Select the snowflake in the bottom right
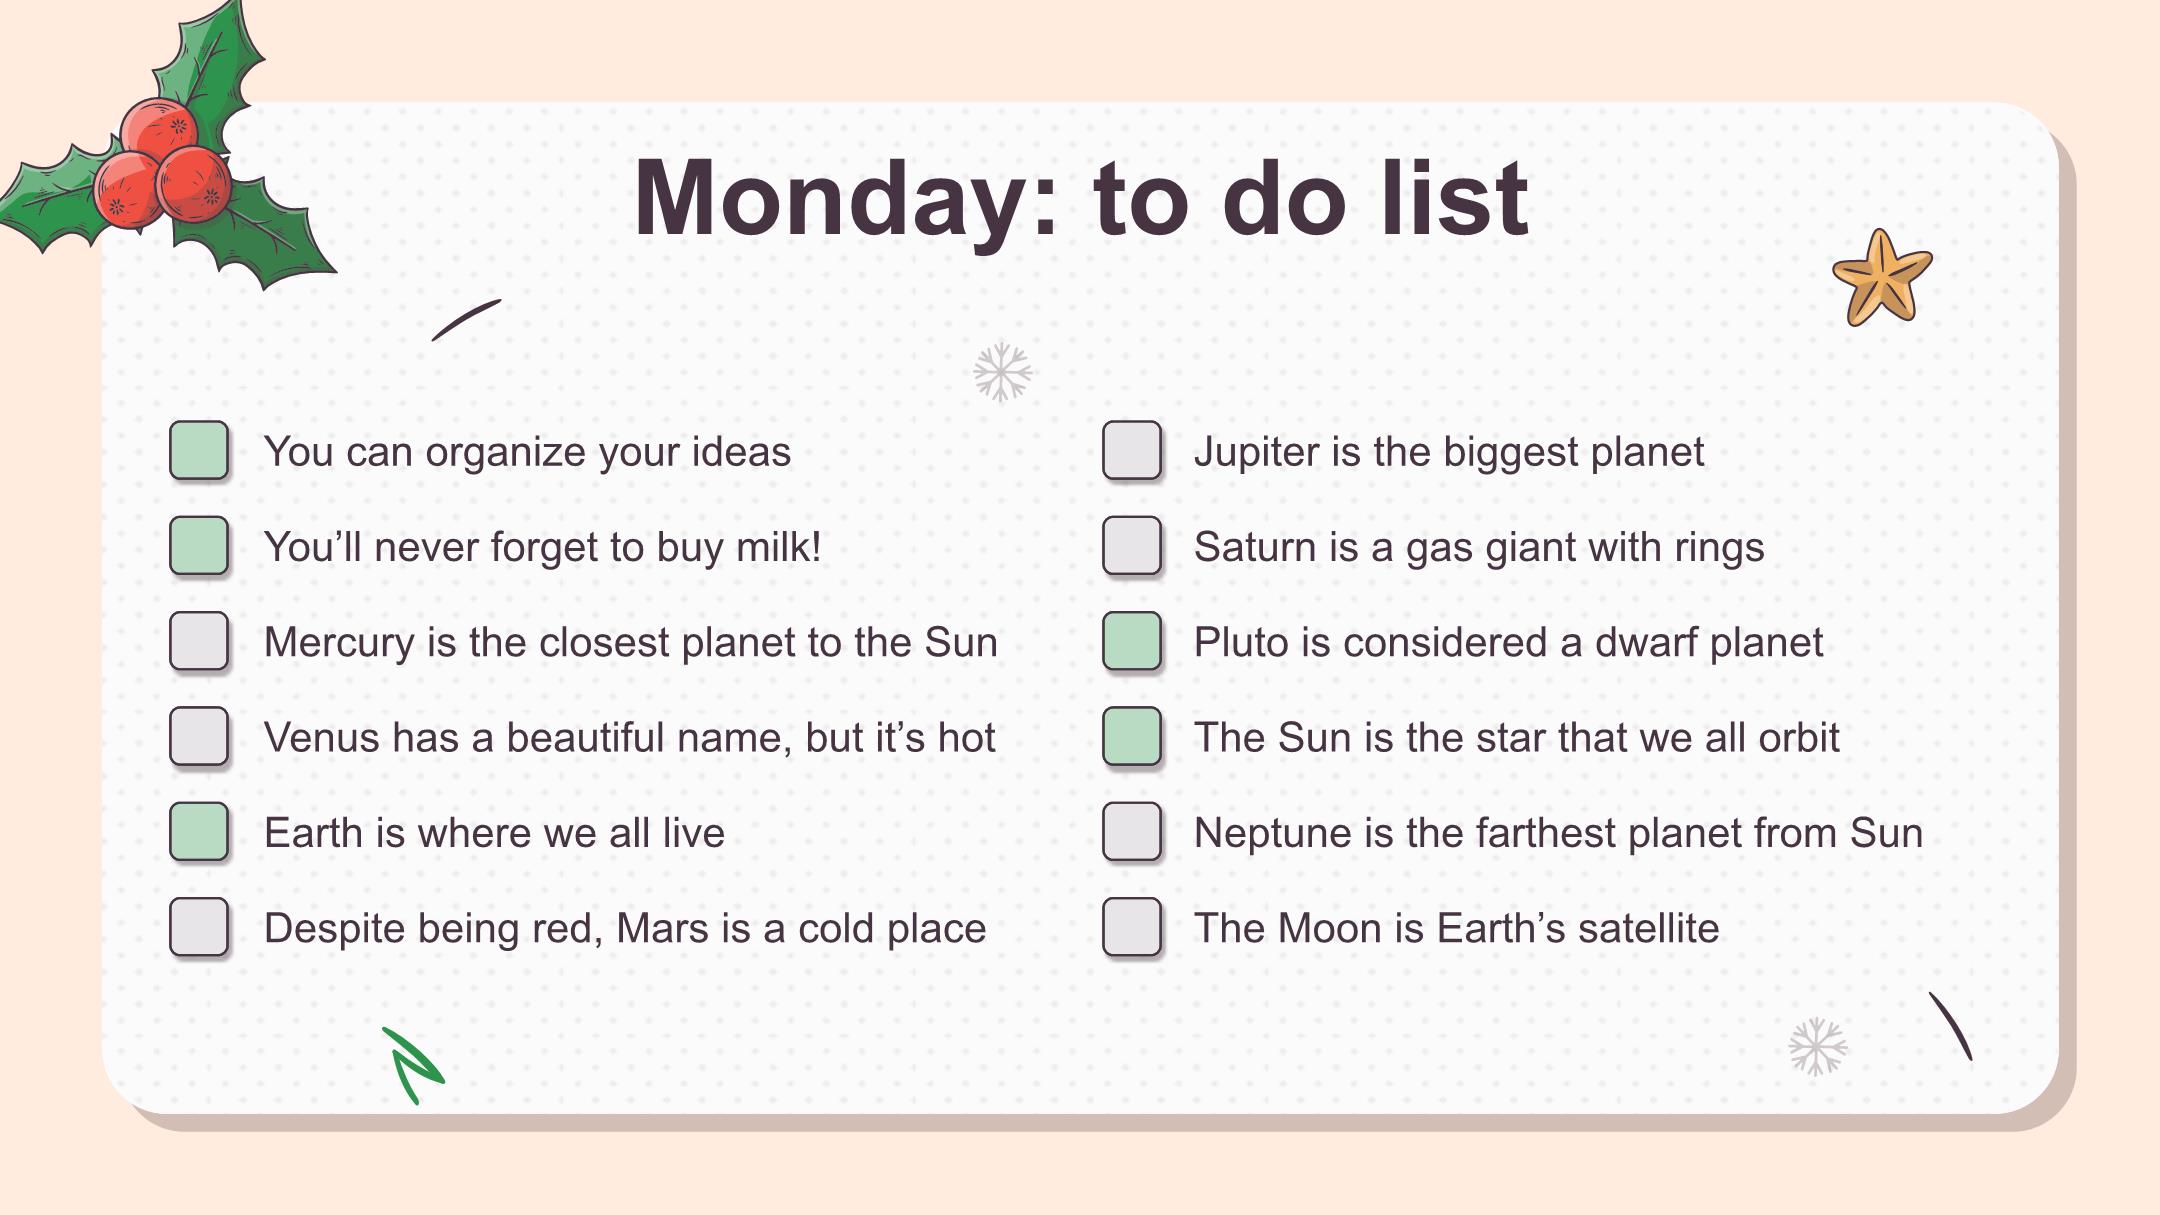 click(x=1817, y=1046)
